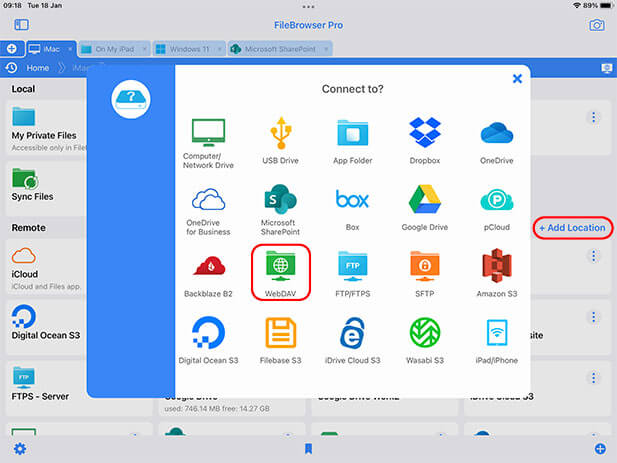Connect to Microsoft SharePoint
The width and height of the screenshot is (617, 463).
(x=281, y=210)
